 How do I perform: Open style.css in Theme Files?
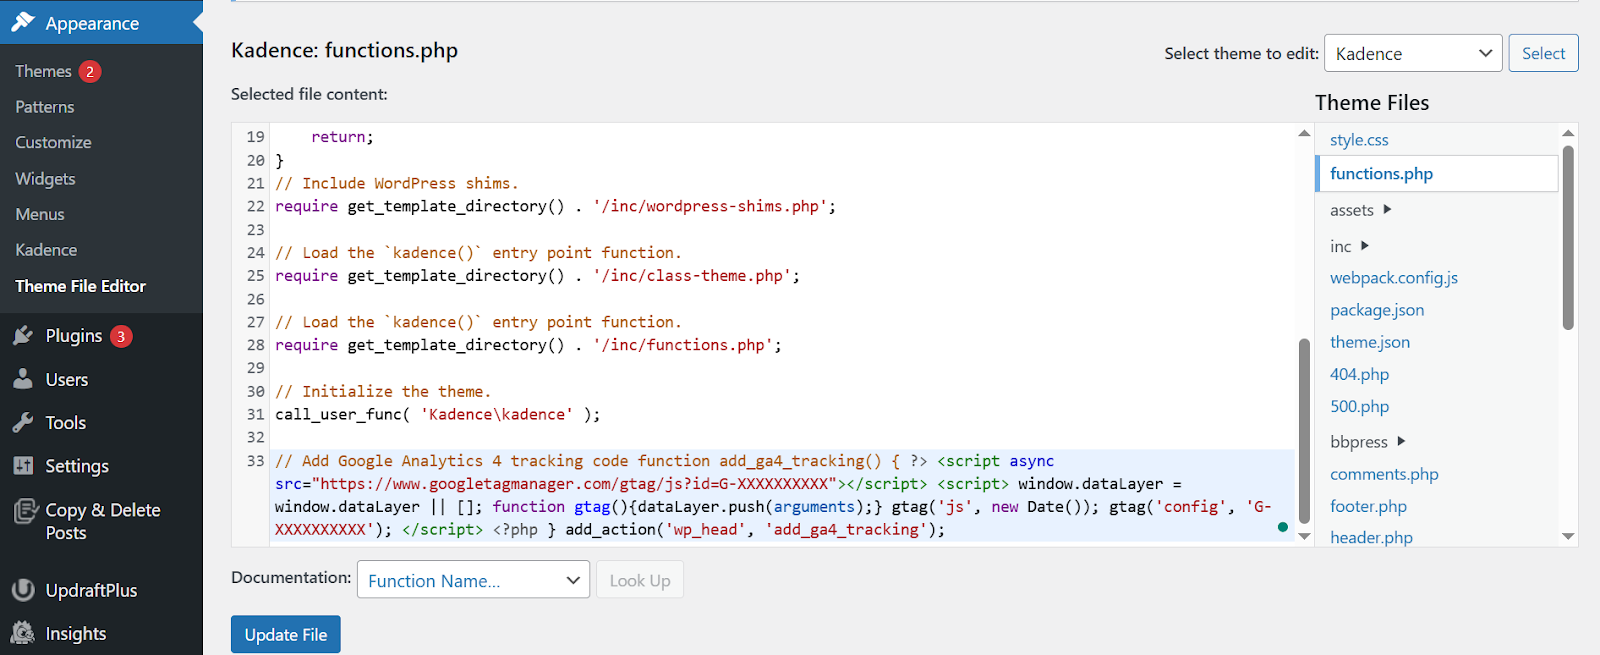coord(1359,140)
